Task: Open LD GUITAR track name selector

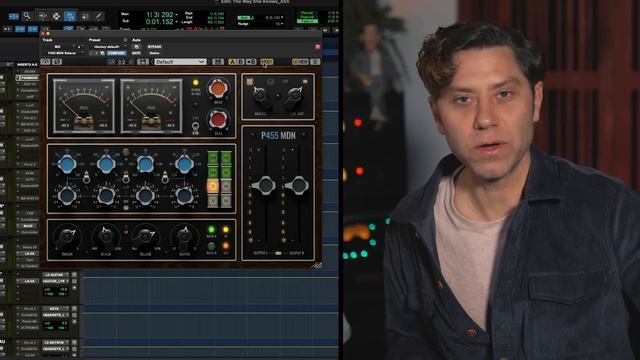Action: click(x=56, y=275)
